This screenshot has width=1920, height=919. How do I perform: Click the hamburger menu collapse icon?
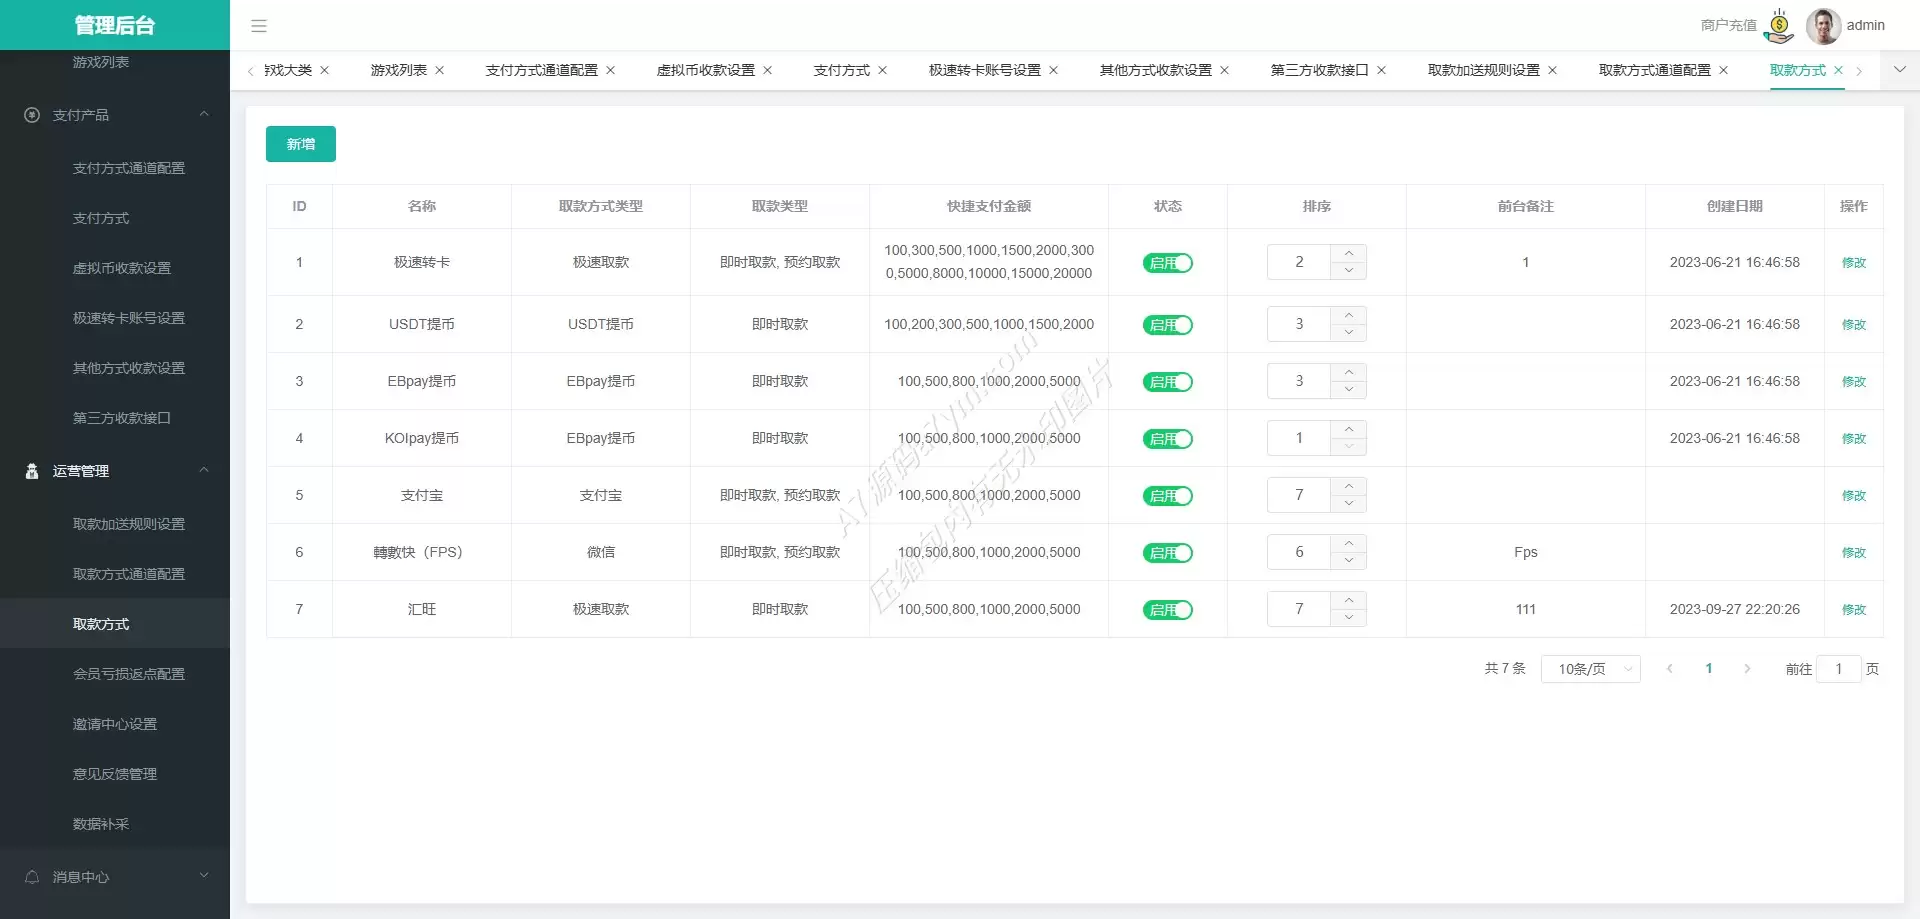click(x=259, y=26)
